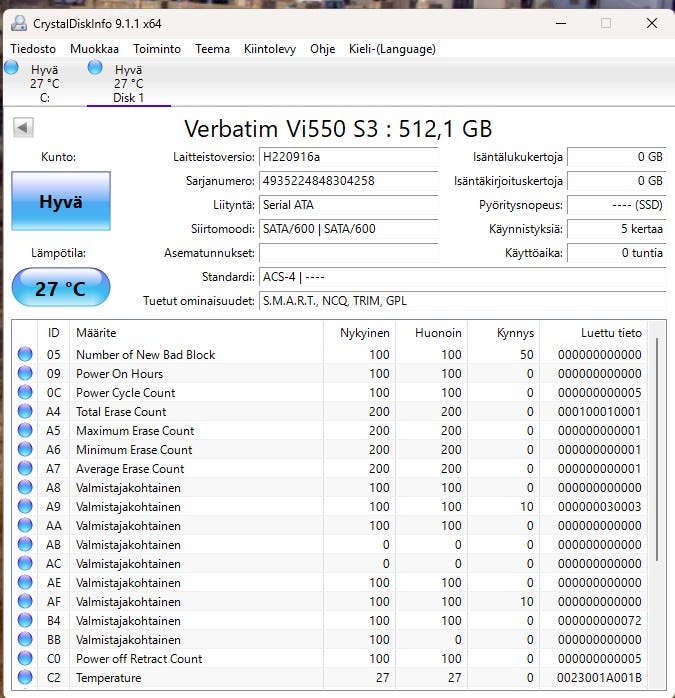Click the Tuetut ominaisuudet features field
This screenshot has height=698, width=675.
tap(462, 301)
